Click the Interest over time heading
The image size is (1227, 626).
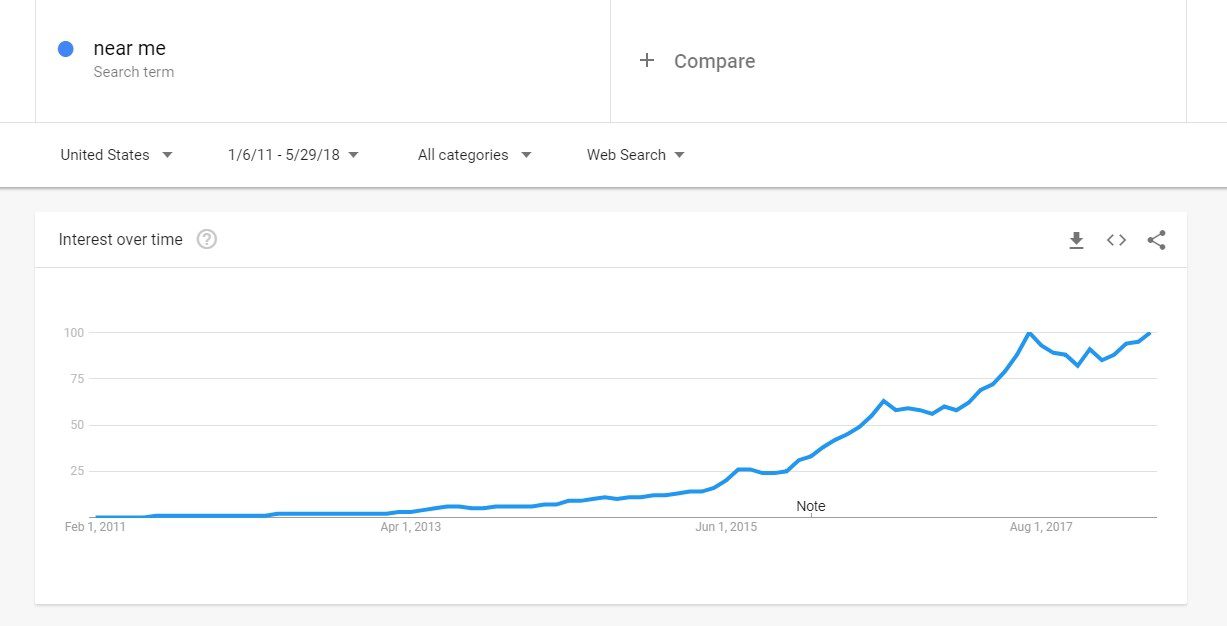click(121, 239)
